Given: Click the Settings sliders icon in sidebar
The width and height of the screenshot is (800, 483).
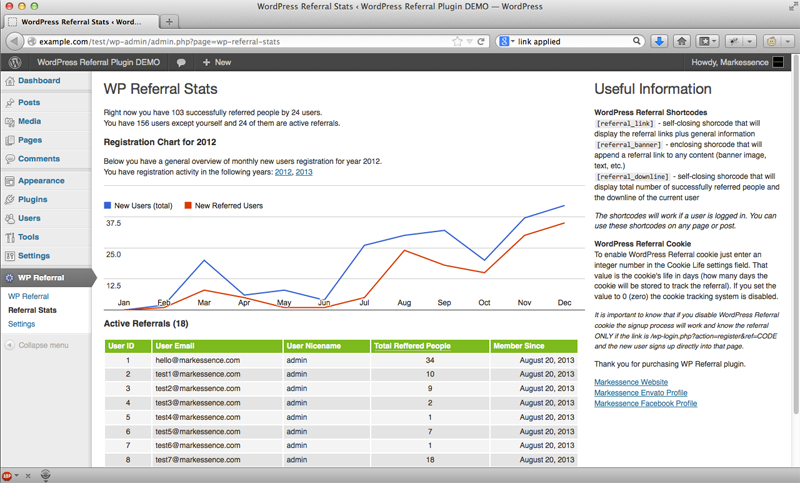Looking at the screenshot, I should 10,256.
